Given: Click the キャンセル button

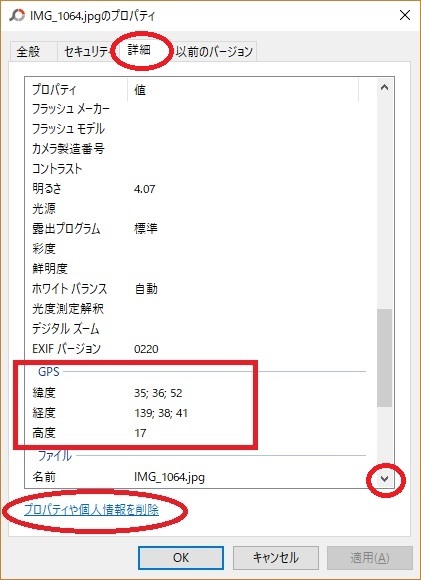Looking at the screenshot, I should click(276, 557).
